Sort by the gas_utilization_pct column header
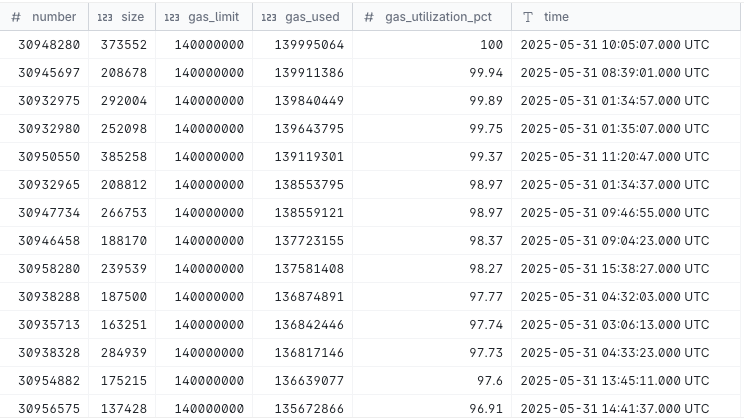Image resolution: width=744 pixels, height=419 pixels. tap(432, 17)
